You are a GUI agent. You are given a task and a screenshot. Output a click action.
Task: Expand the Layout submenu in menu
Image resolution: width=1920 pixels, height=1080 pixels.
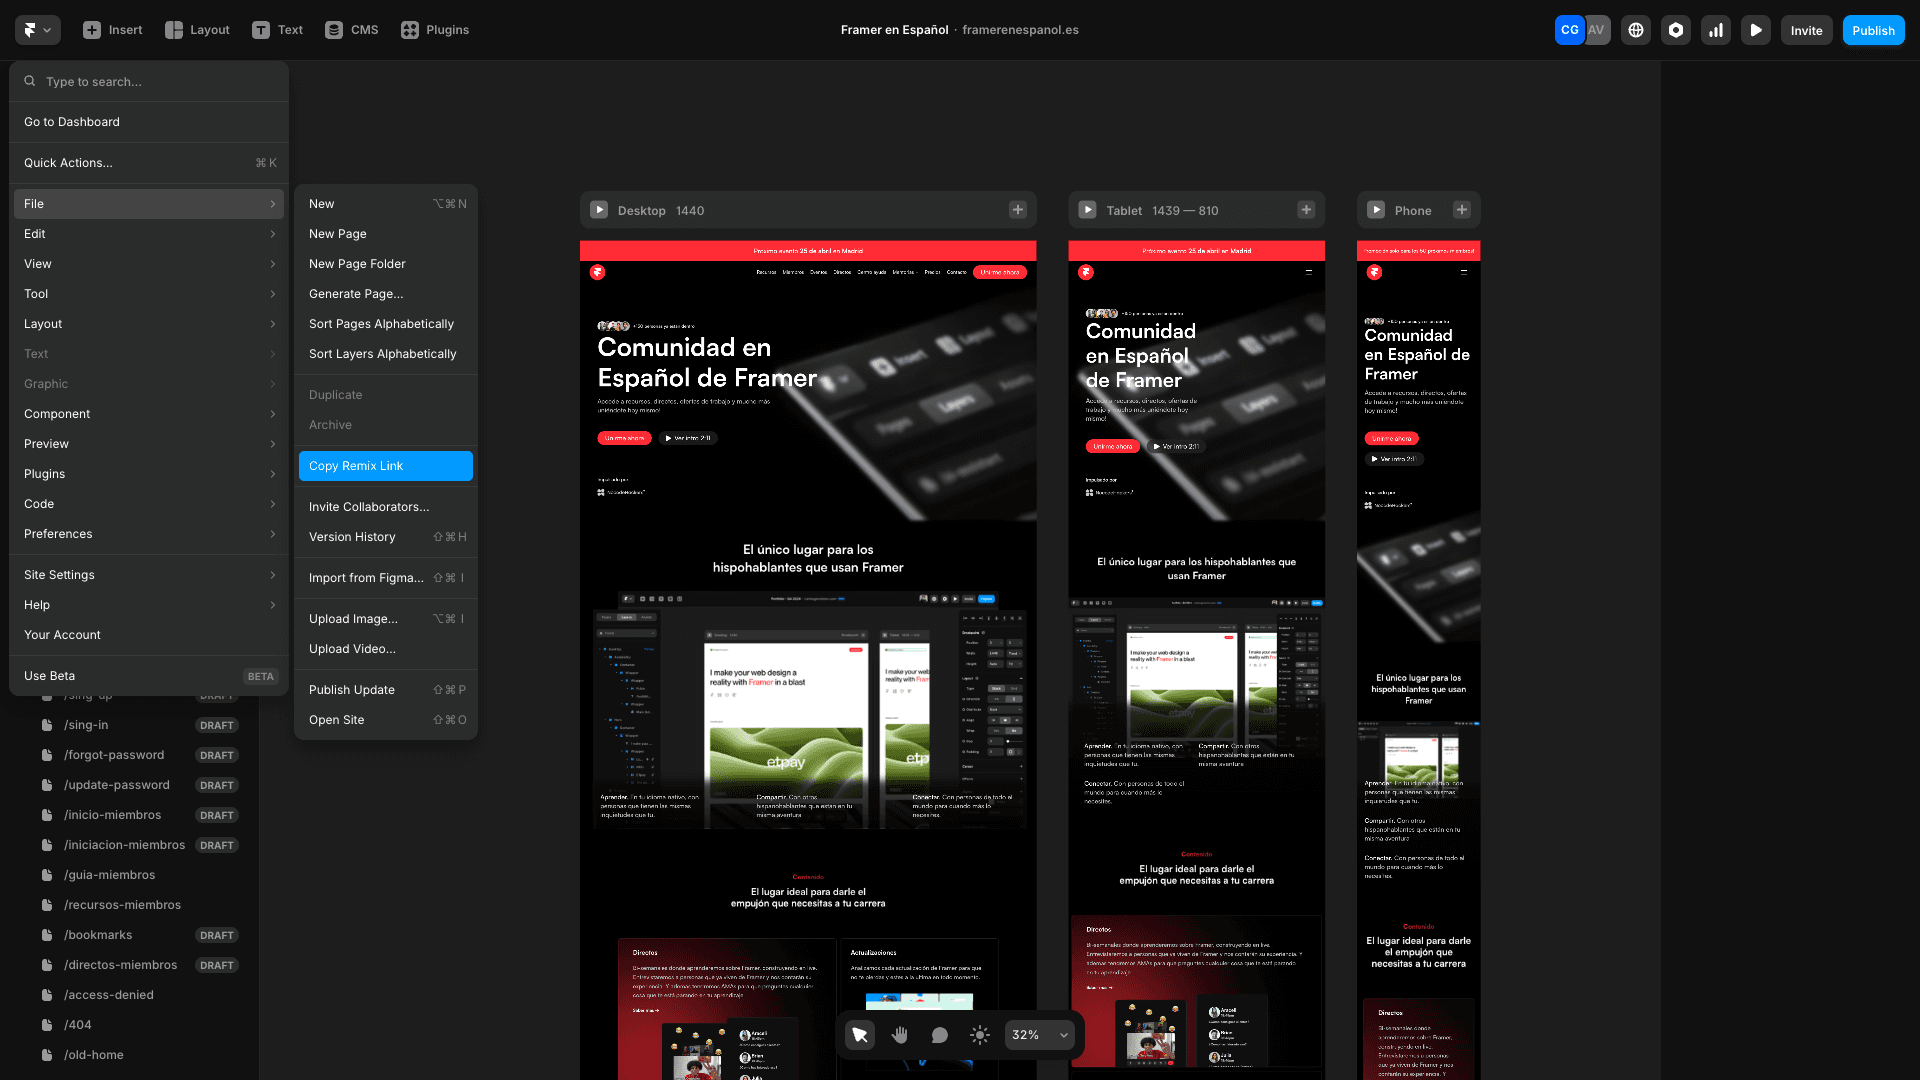(x=149, y=324)
